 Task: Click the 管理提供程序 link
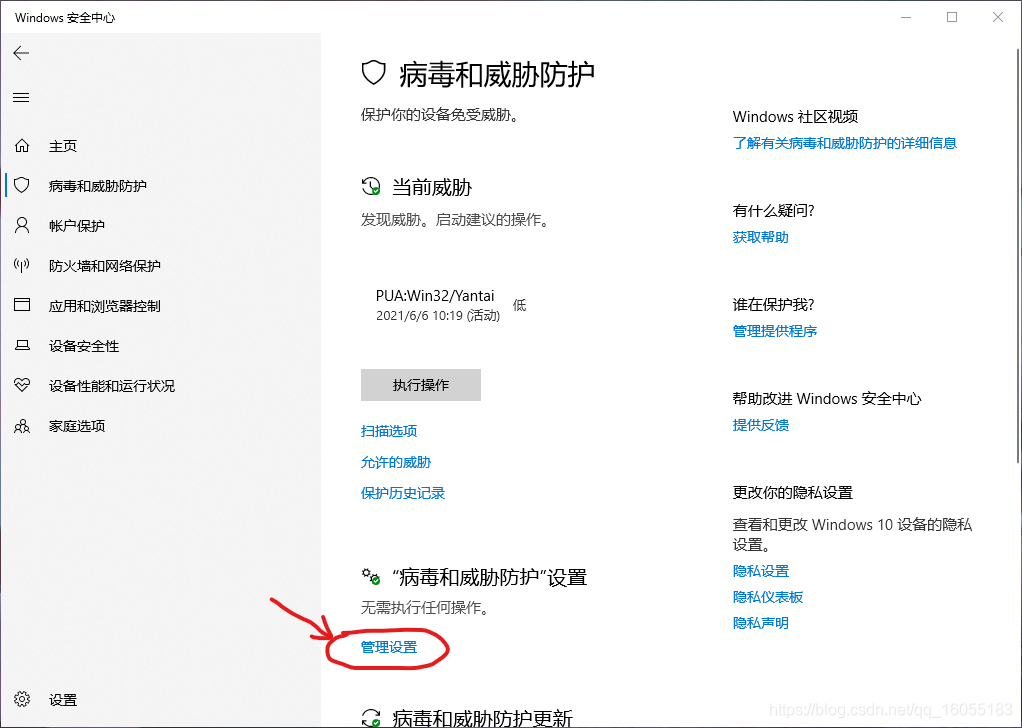pyautogui.click(x=775, y=330)
